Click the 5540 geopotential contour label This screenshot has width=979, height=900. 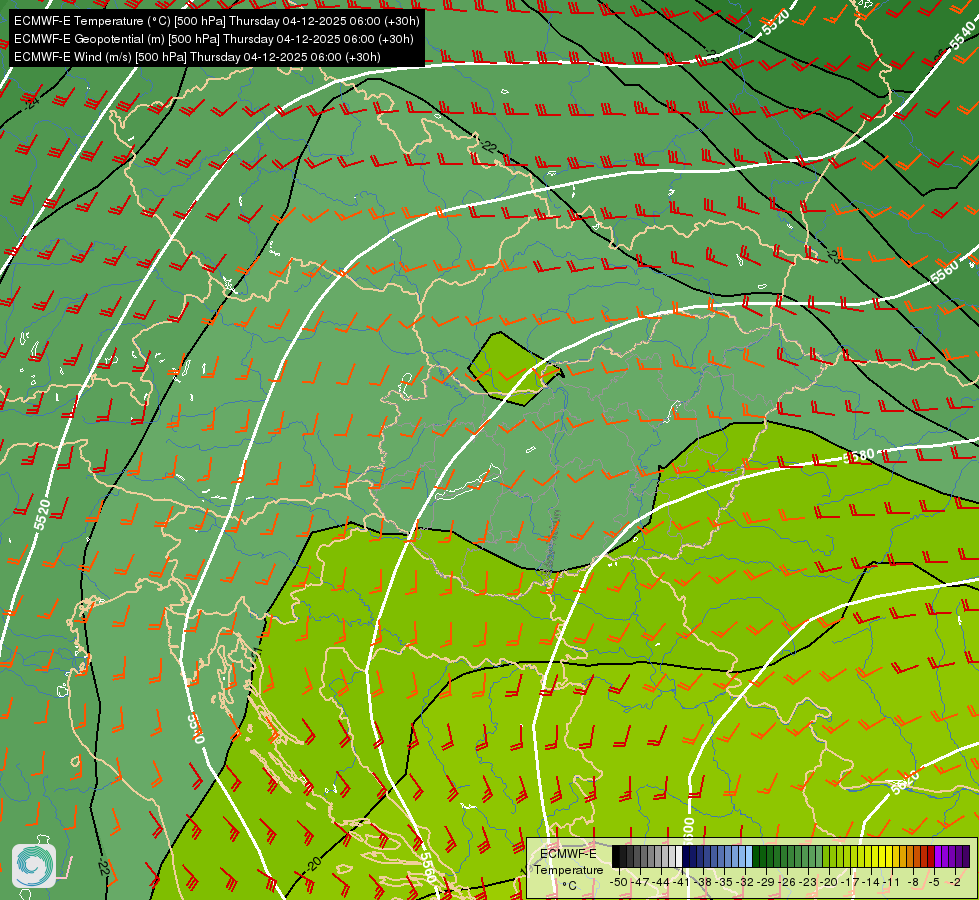pyautogui.click(x=963, y=34)
